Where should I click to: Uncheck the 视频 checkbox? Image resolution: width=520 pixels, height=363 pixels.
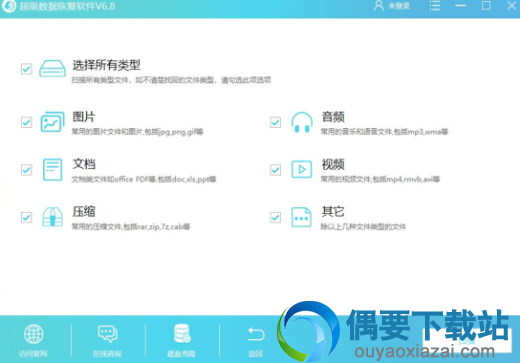coord(275,170)
